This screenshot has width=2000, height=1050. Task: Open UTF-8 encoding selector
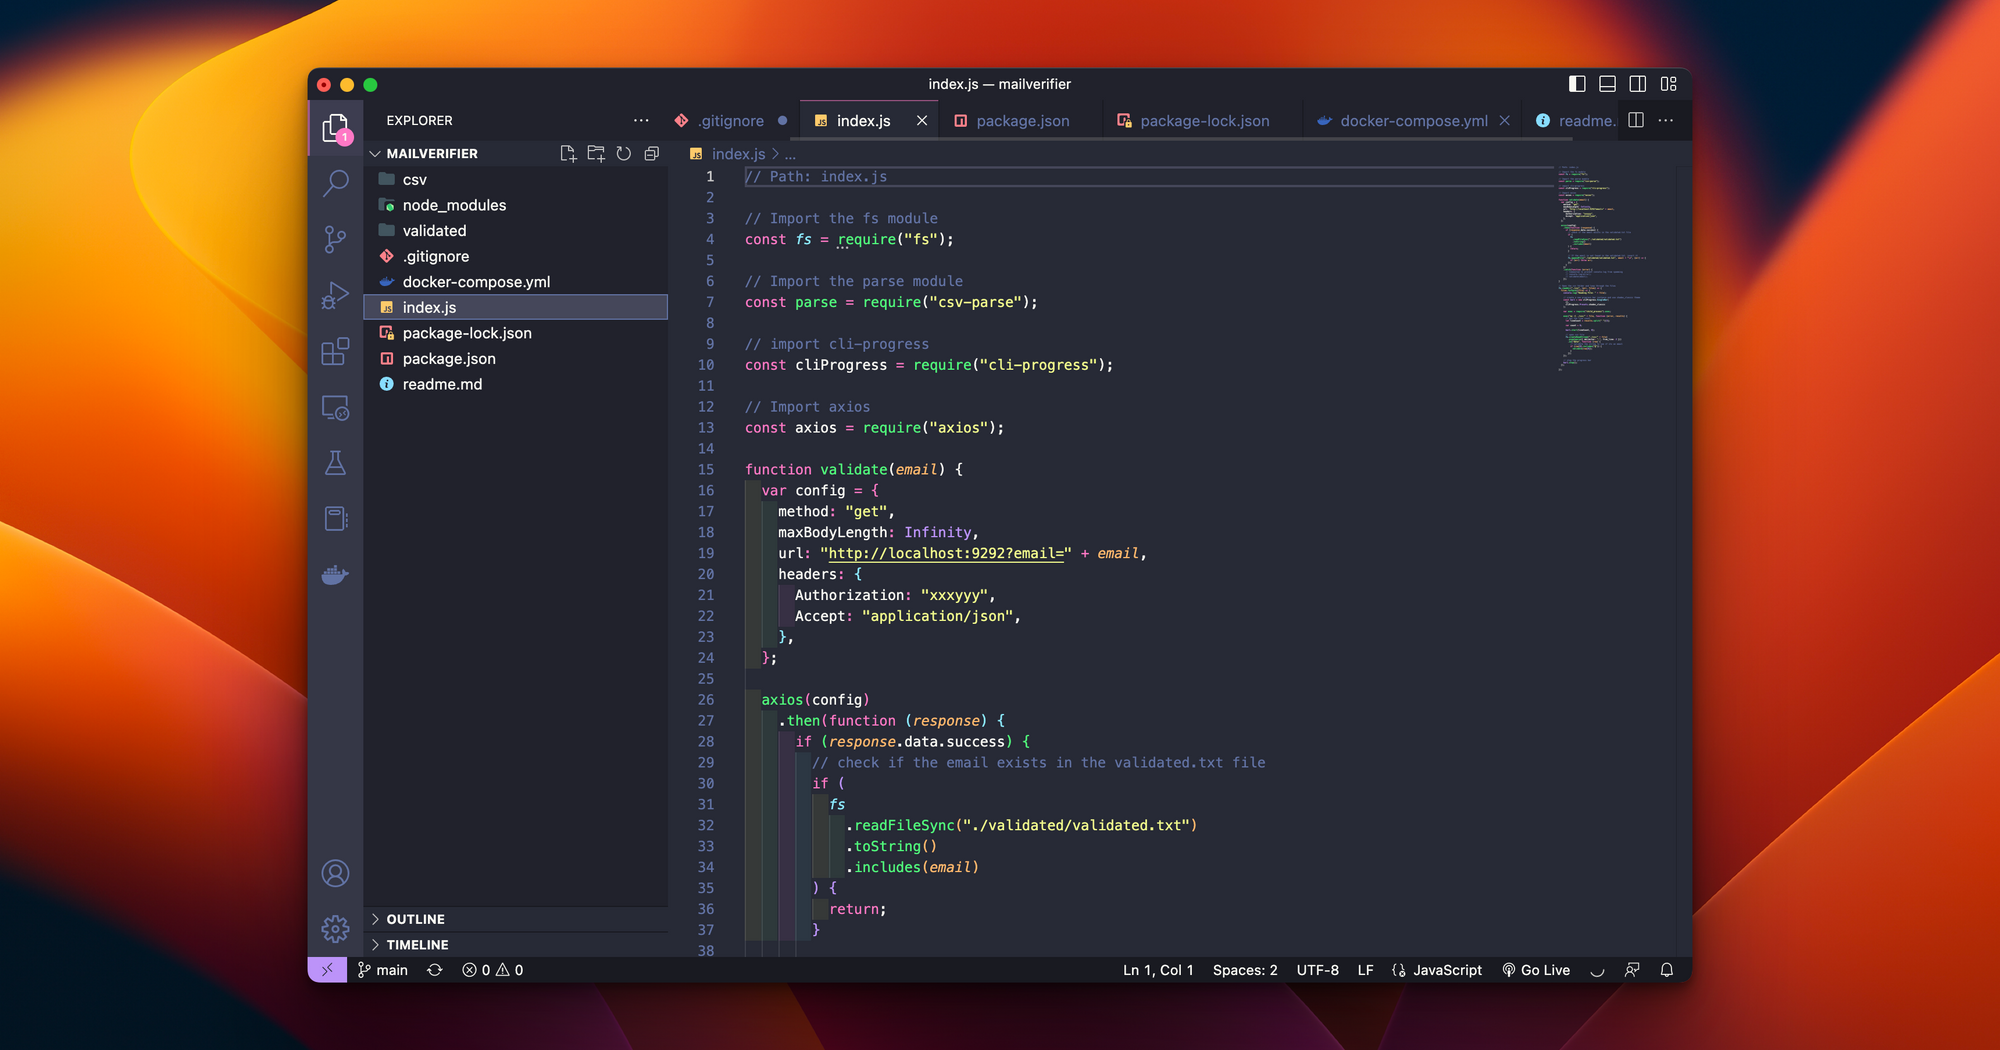pos(1317,970)
